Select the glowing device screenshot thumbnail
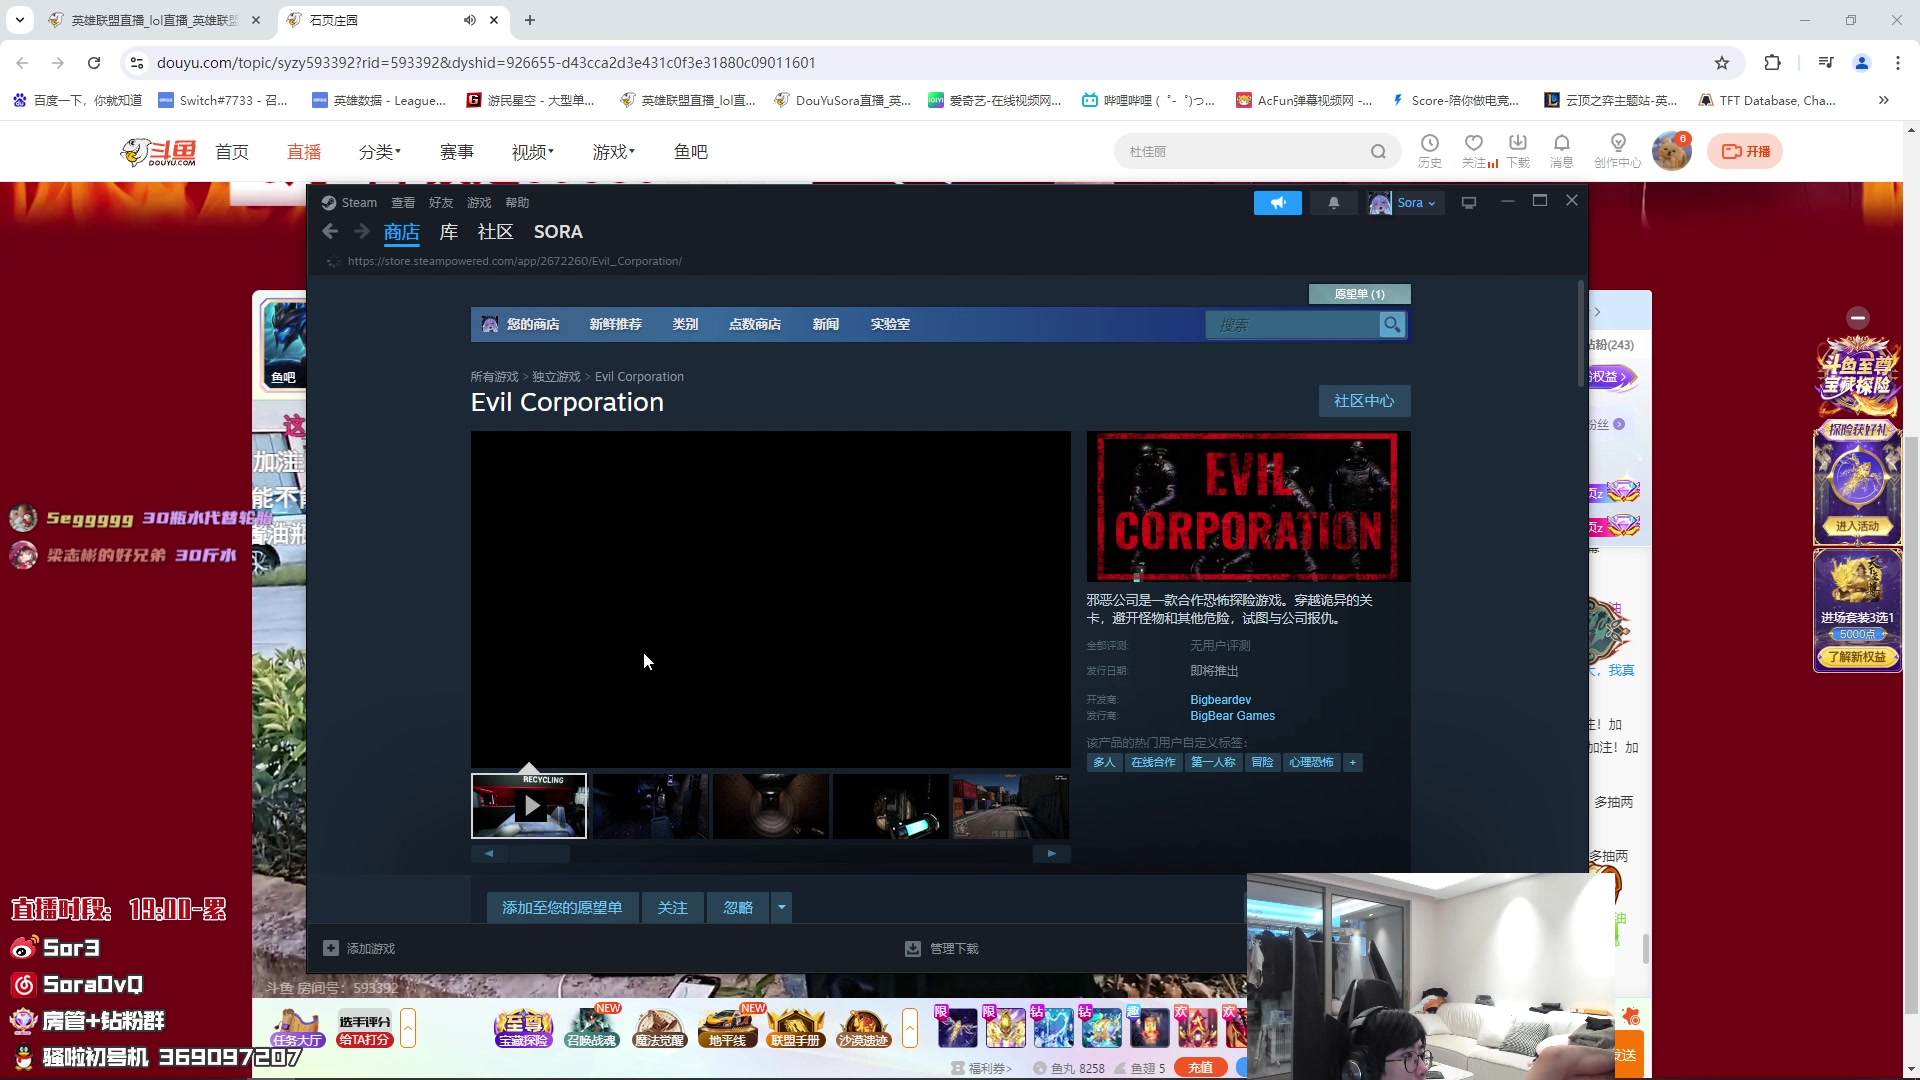 890,806
